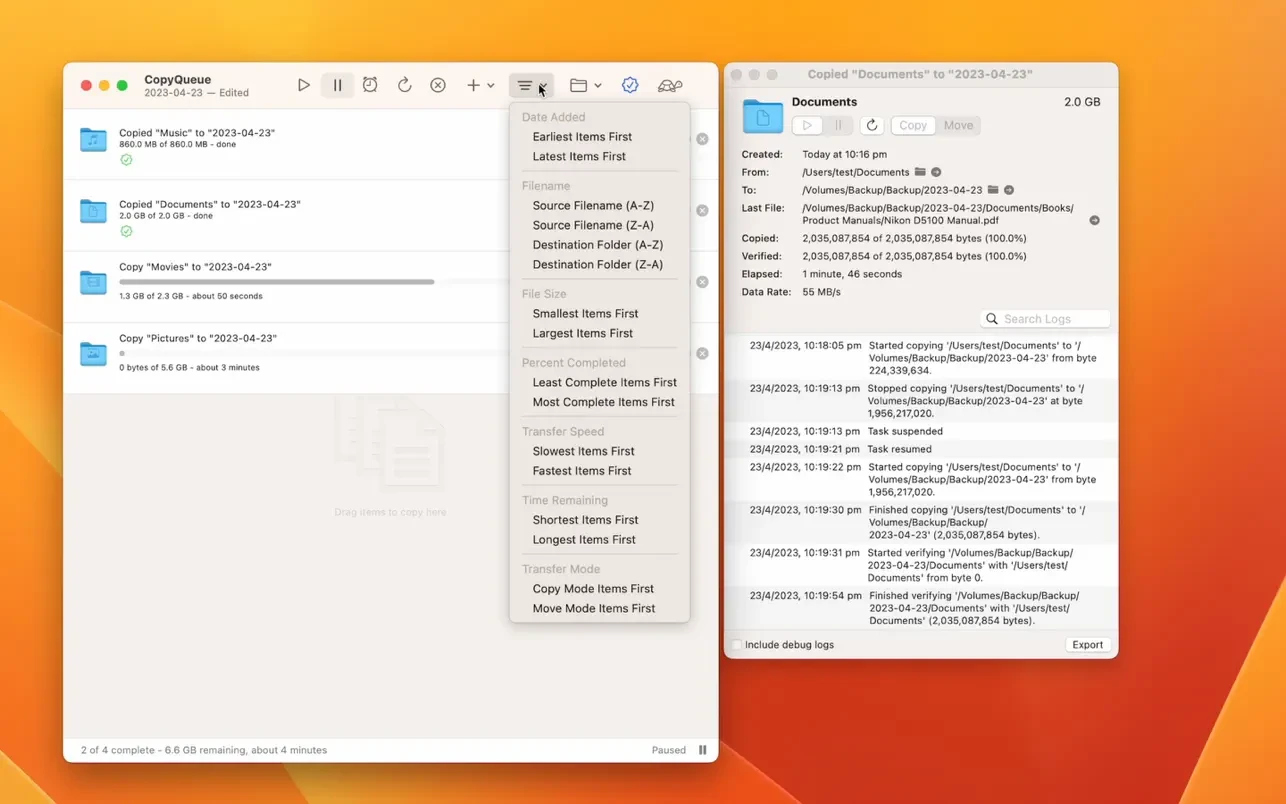Click the Play button in the CopyQueue toolbar
1286x804 pixels.
tap(304, 86)
